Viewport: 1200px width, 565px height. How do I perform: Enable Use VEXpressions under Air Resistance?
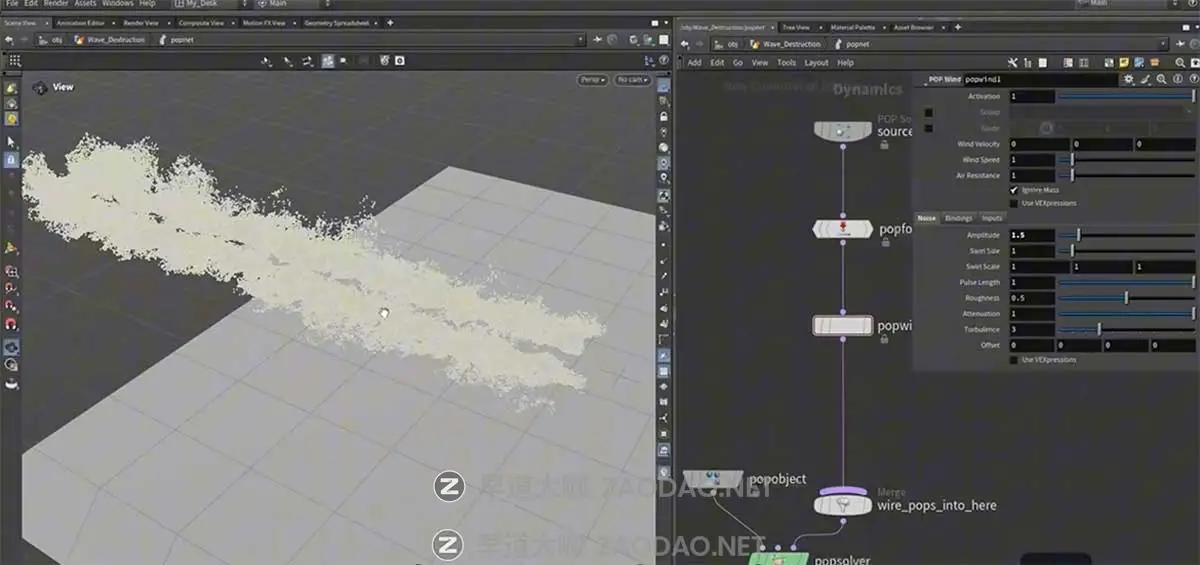pos(1014,203)
